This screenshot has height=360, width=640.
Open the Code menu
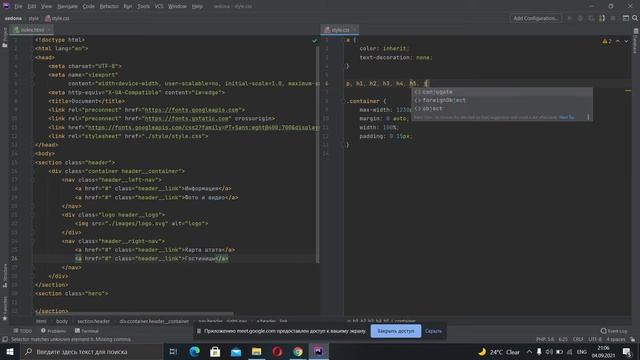click(89, 7)
